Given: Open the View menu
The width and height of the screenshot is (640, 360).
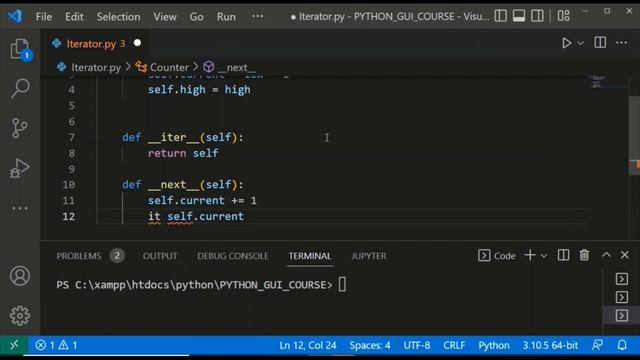Looking at the screenshot, I should point(165,17).
